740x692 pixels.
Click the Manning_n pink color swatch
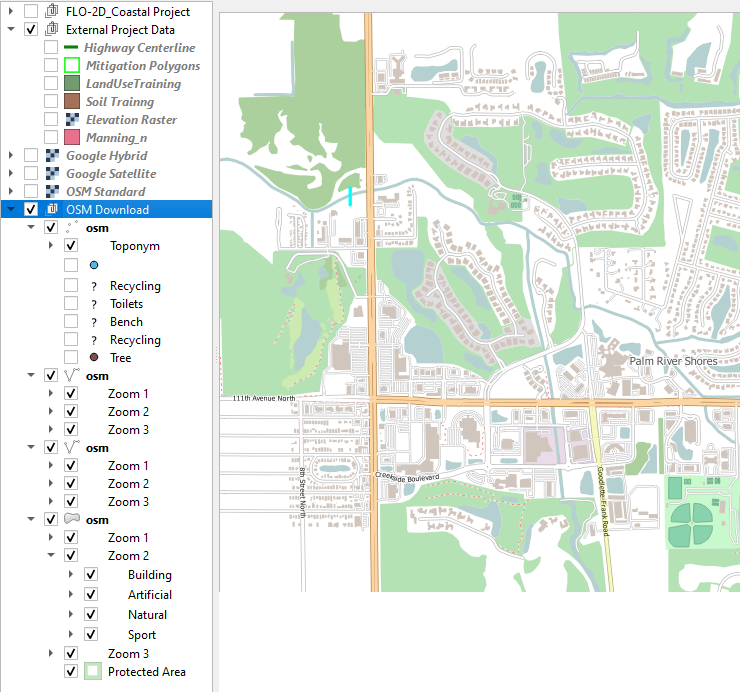(x=71, y=138)
